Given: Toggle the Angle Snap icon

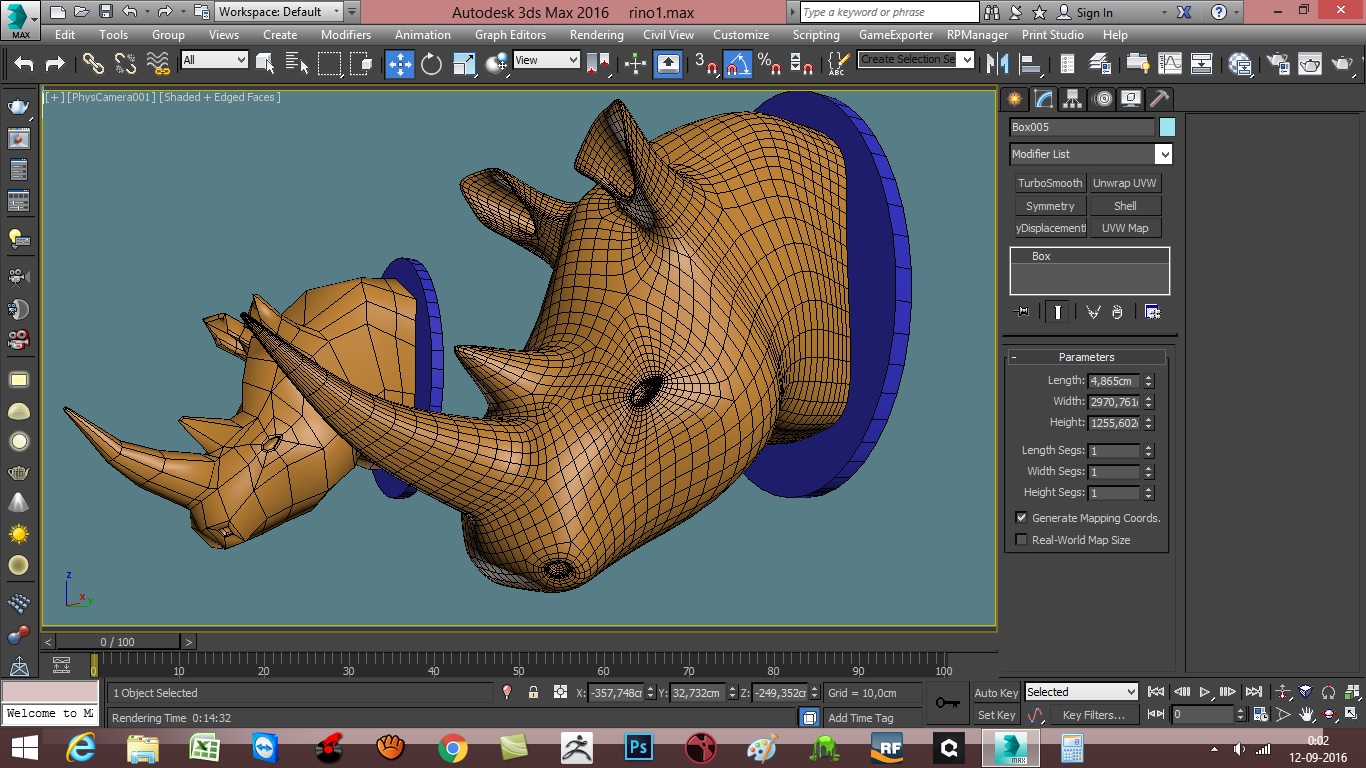Looking at the screenshot, I should (x=738, y=64).
